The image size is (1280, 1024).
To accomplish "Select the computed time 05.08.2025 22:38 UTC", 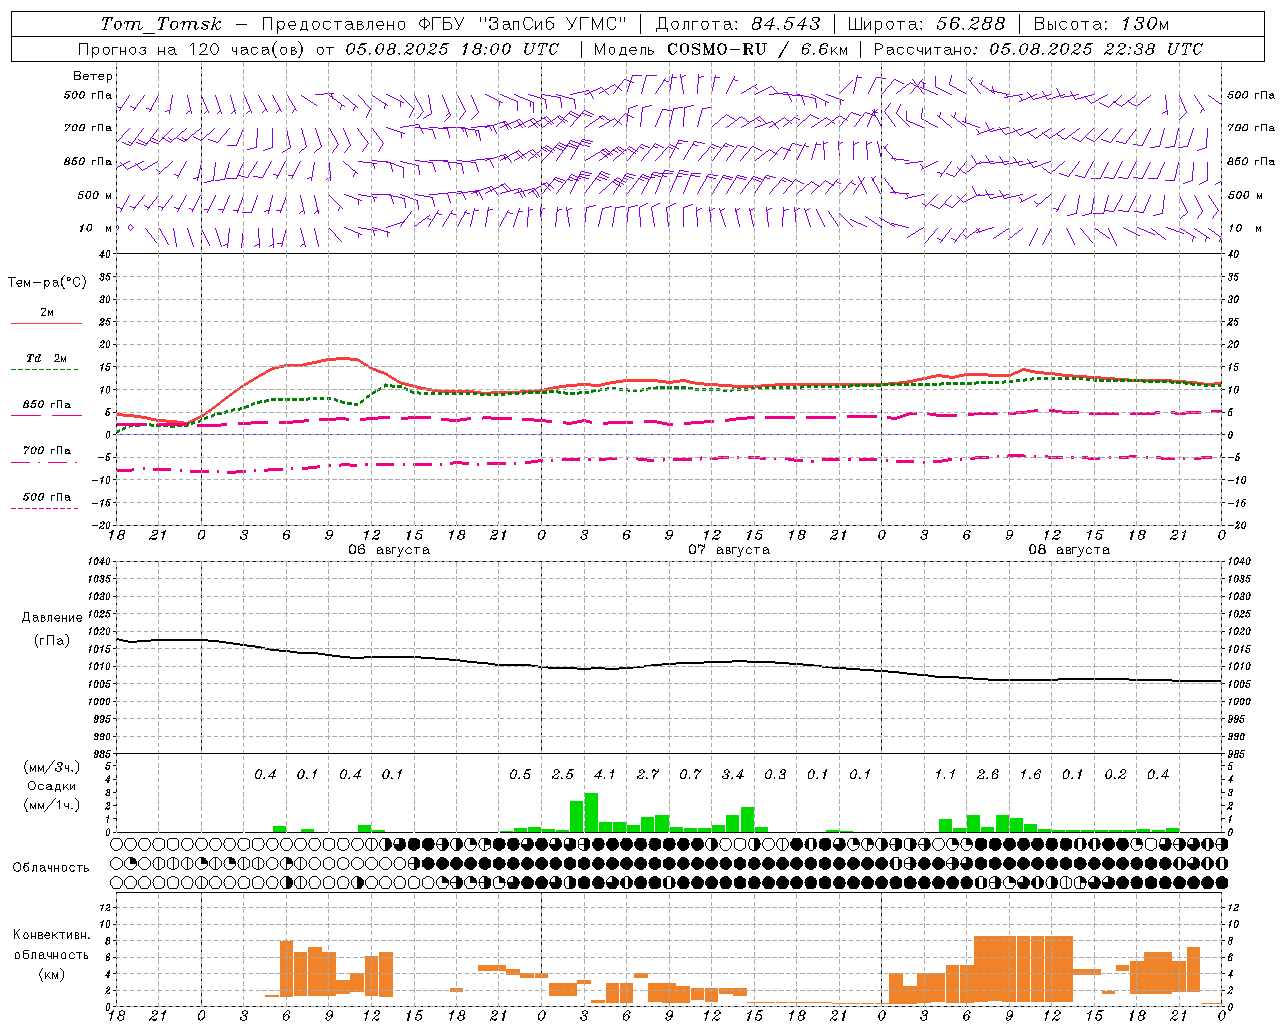I will click(1096, 49).
